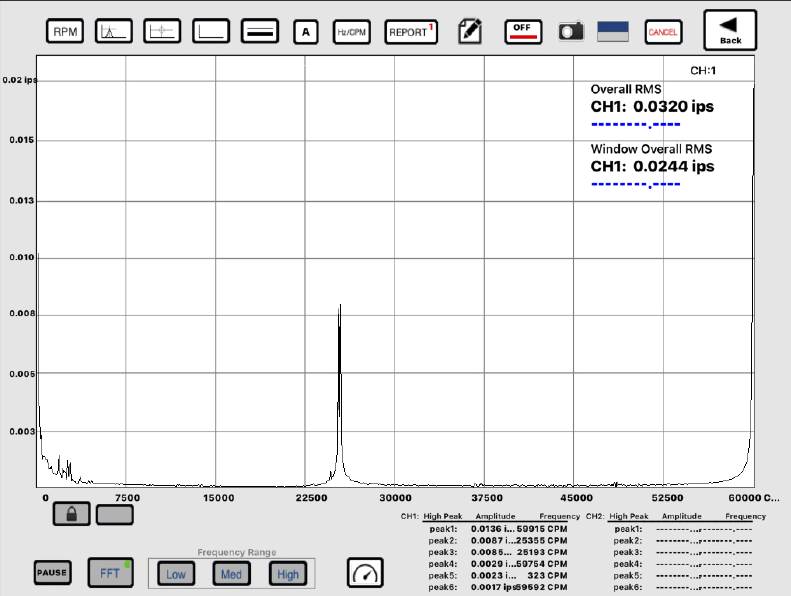The height and width of the screenshot is (596, 791).
Task: Click the Window Overall RMS 0.0244 ips value
Action: pos(652,166)
